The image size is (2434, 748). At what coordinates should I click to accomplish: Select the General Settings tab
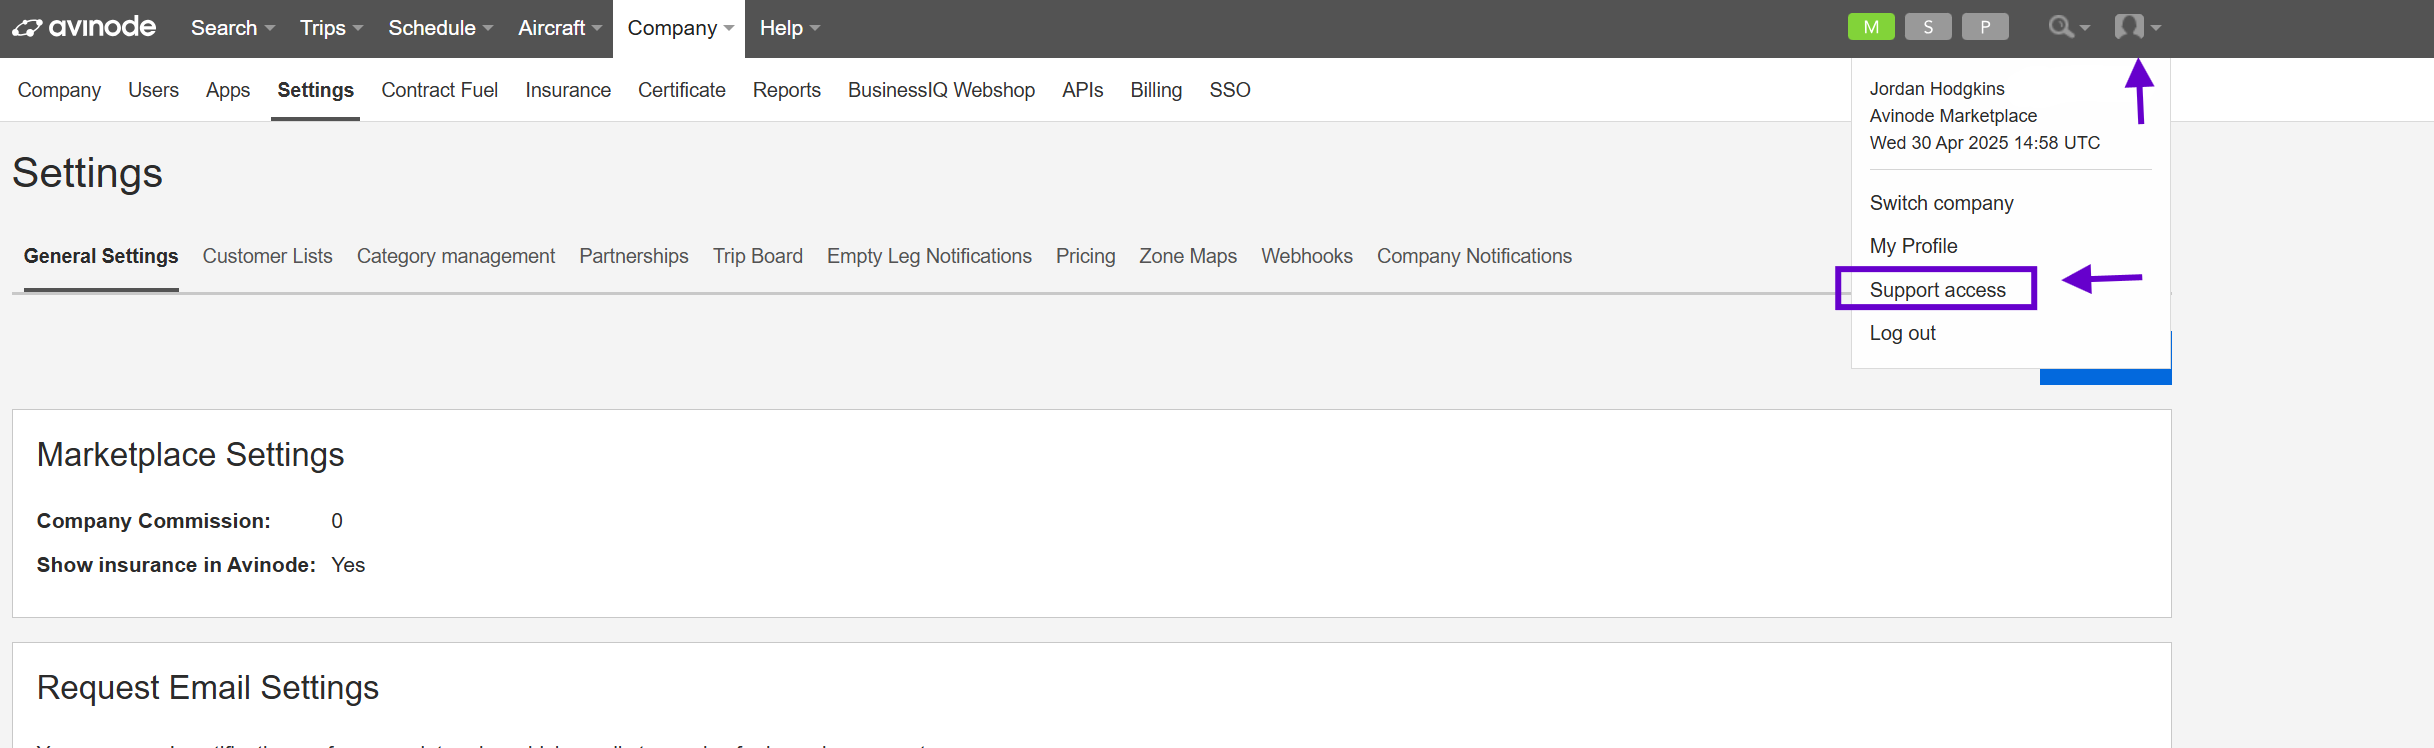[x=101, y=256]
